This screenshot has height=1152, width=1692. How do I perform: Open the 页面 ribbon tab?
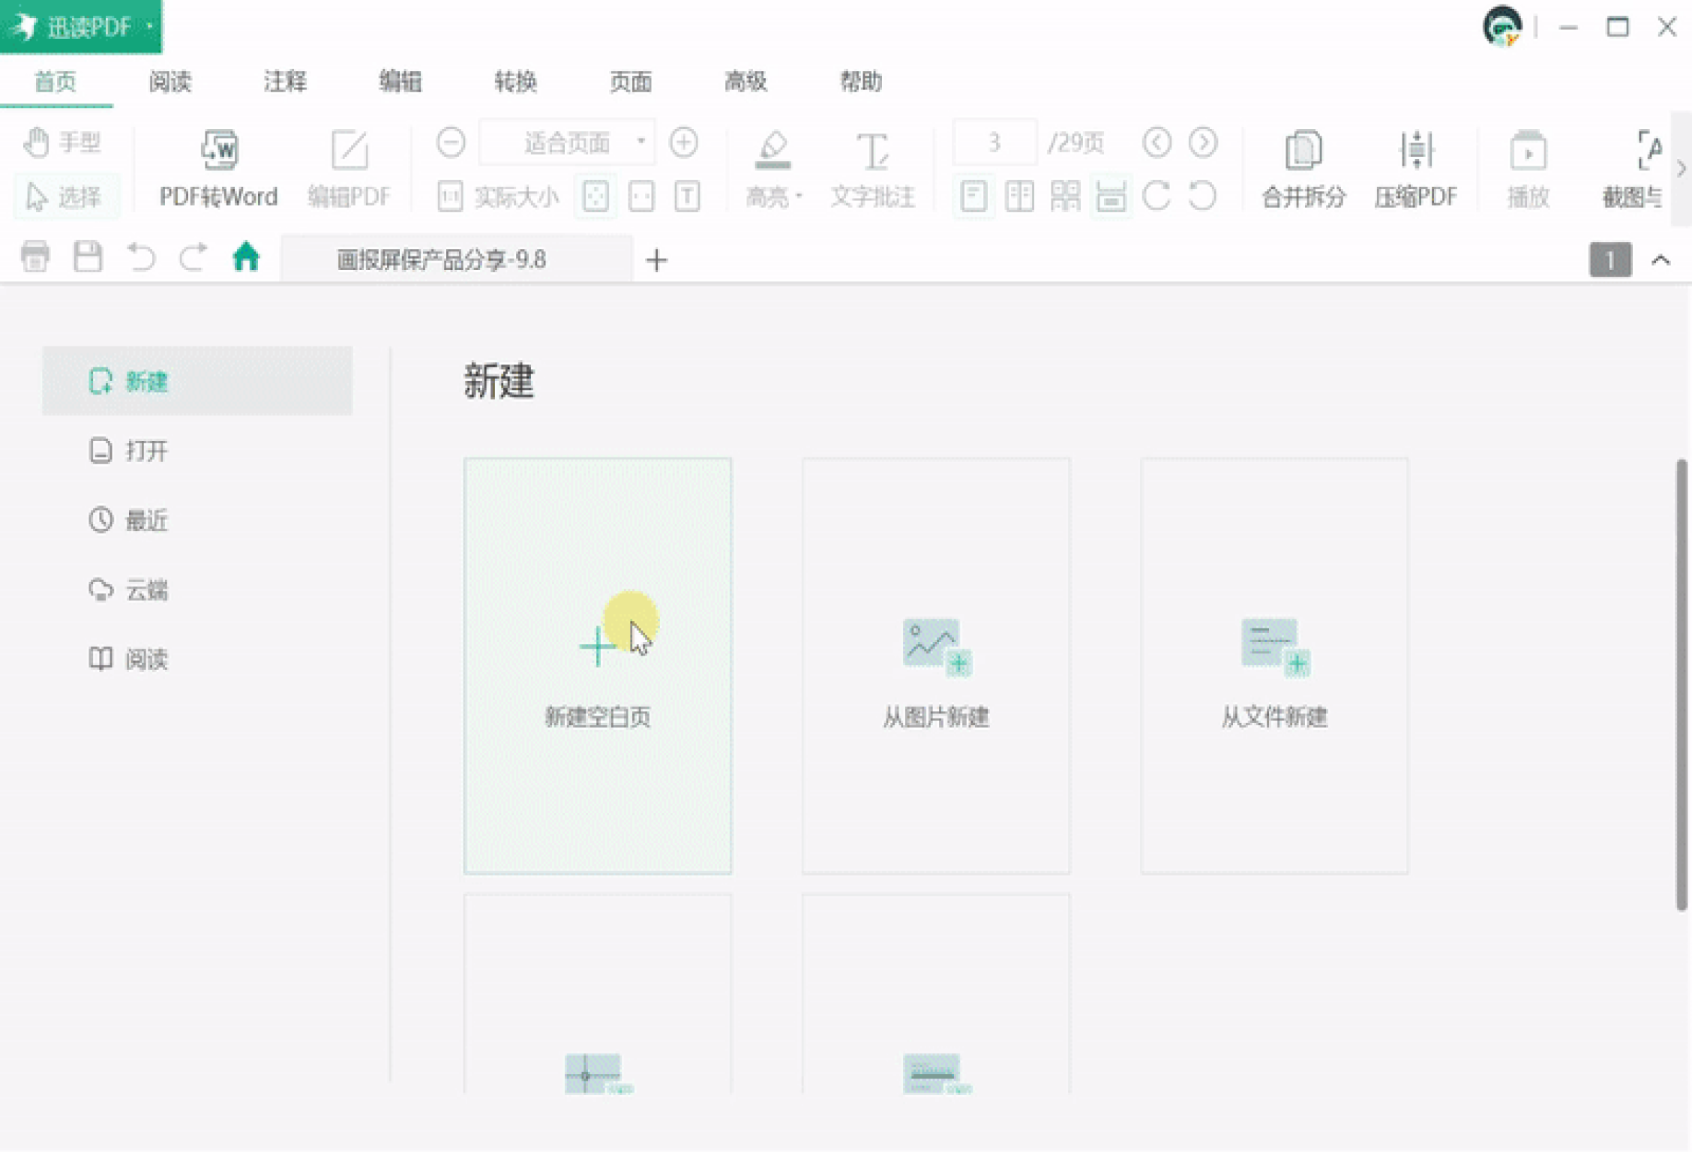[631, 82]
